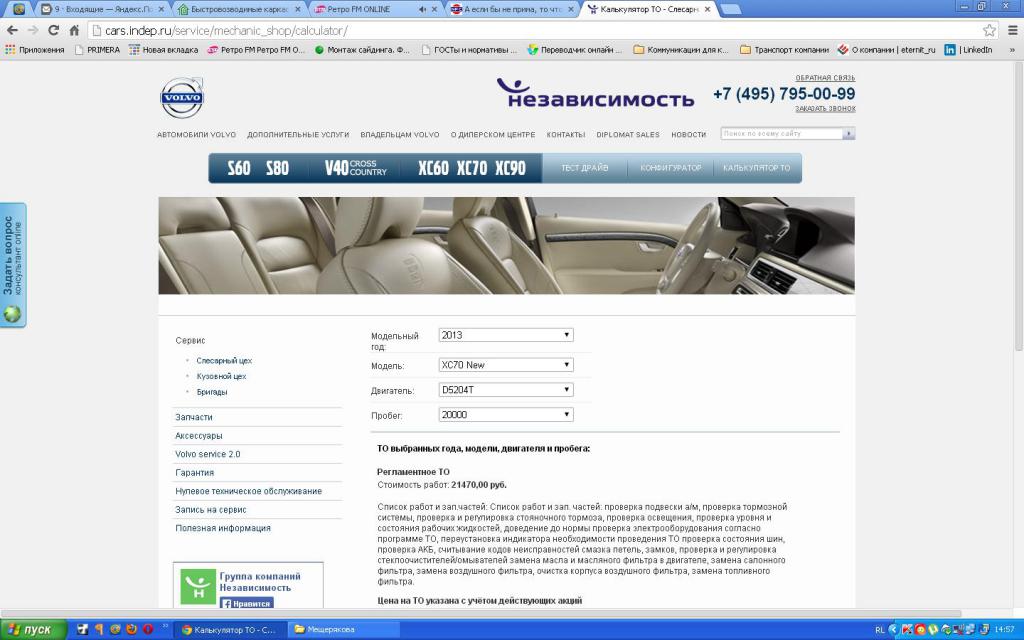Click the Независимость group green logo thumbnail
Image resolution: width=1024 pixels, height=640 pixels.
click(x=198, y=586)
